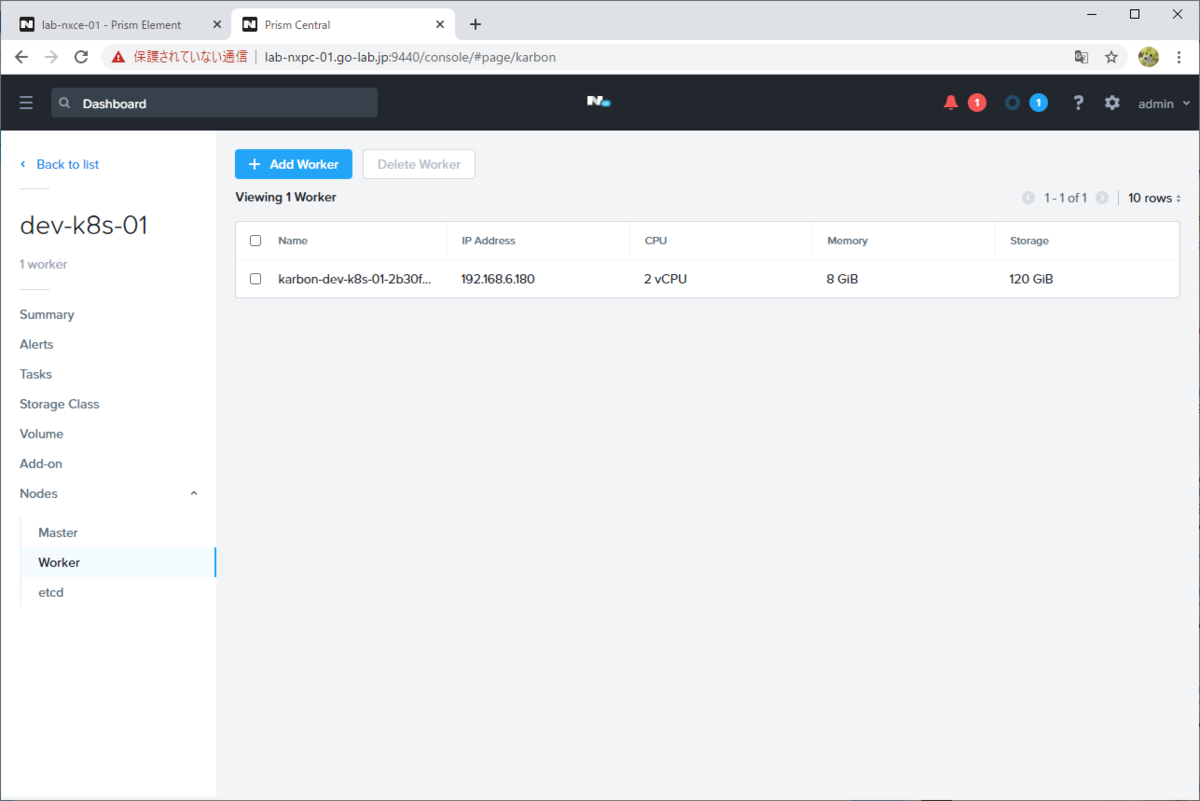Click the 120 GiB storage cell
The height and width of the screenshot is (801, 1200).
[1031, 279]
